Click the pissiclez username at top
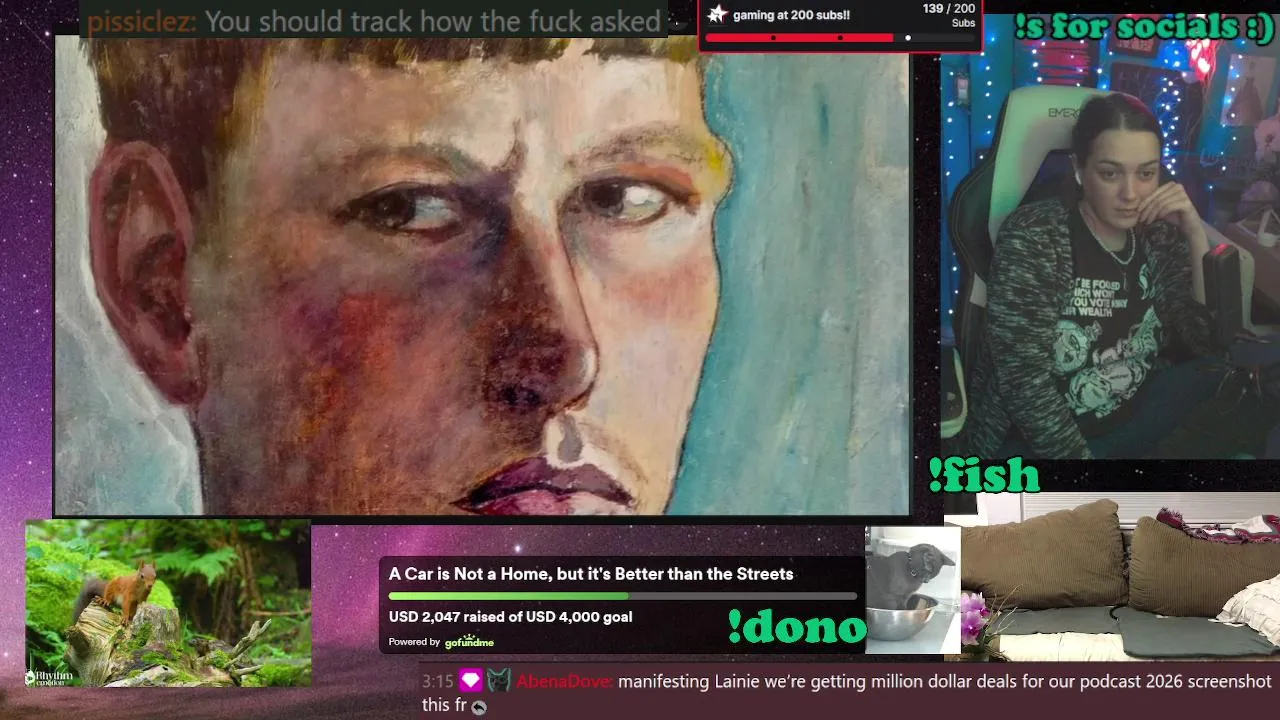 coord(142,21)
